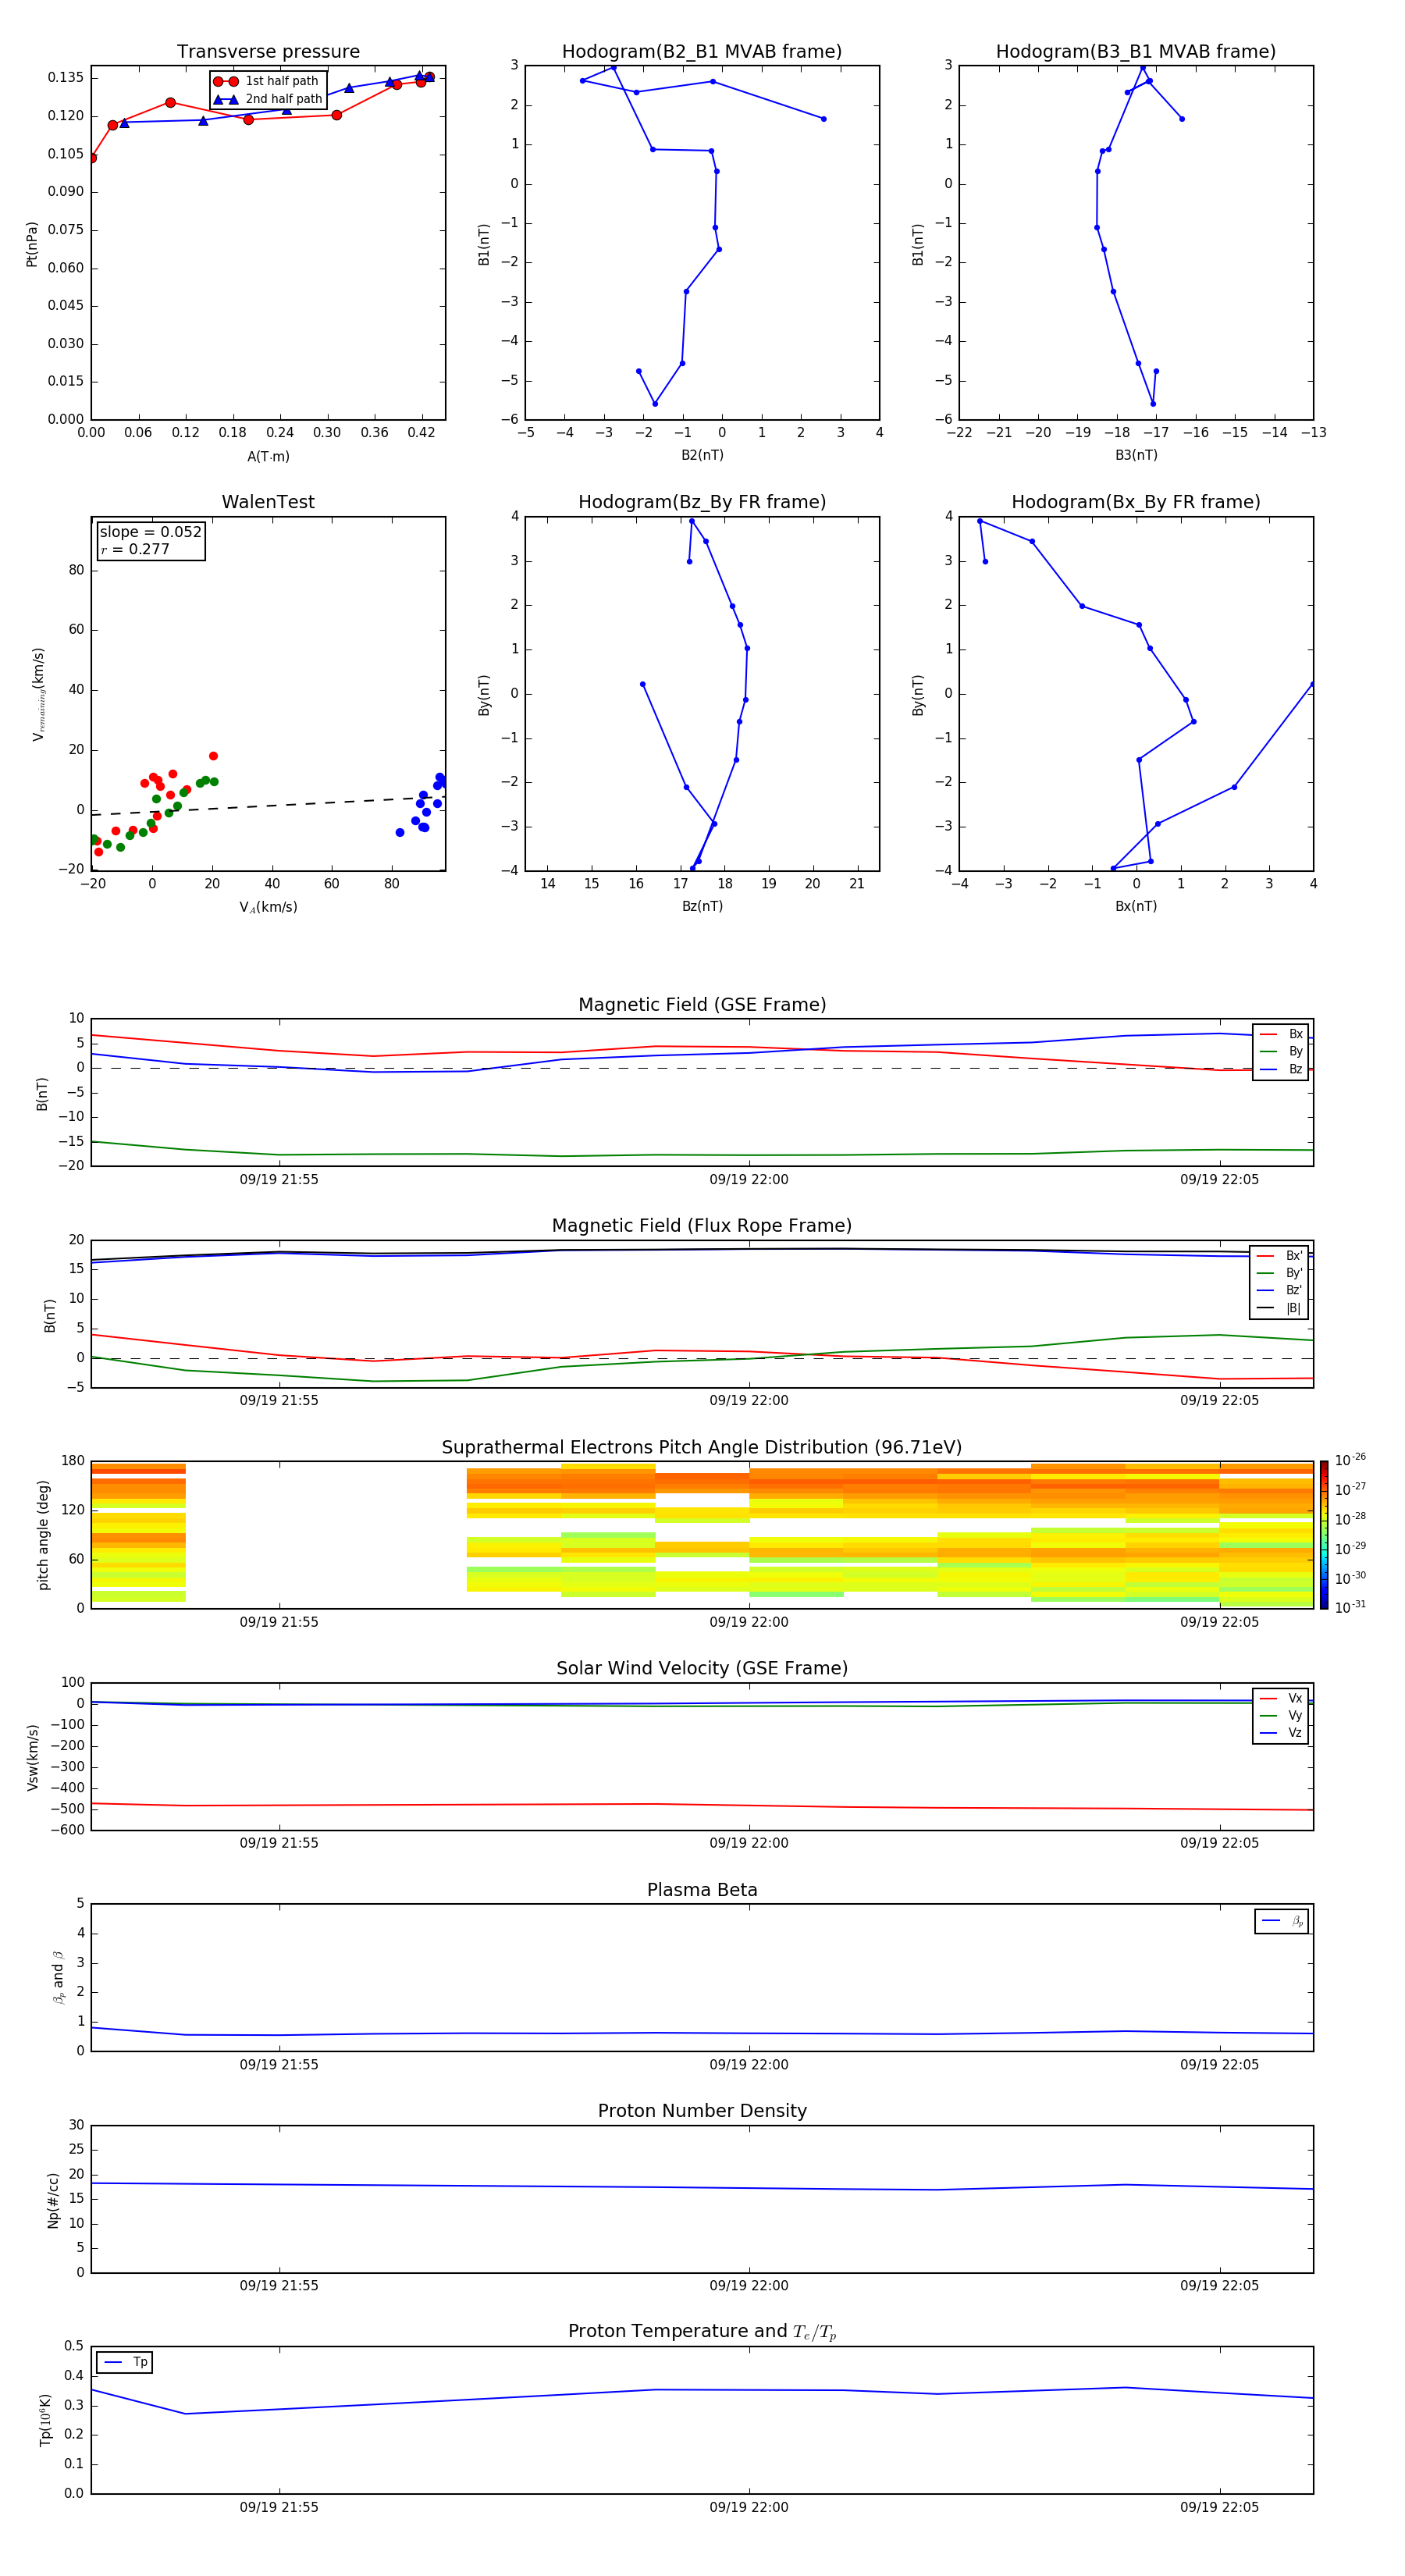Viewport: 1405px width, 2576px height.
Task: Click '09/19 21:55' tick under Proton Temperature plot
Action: tap(279, 2507)
